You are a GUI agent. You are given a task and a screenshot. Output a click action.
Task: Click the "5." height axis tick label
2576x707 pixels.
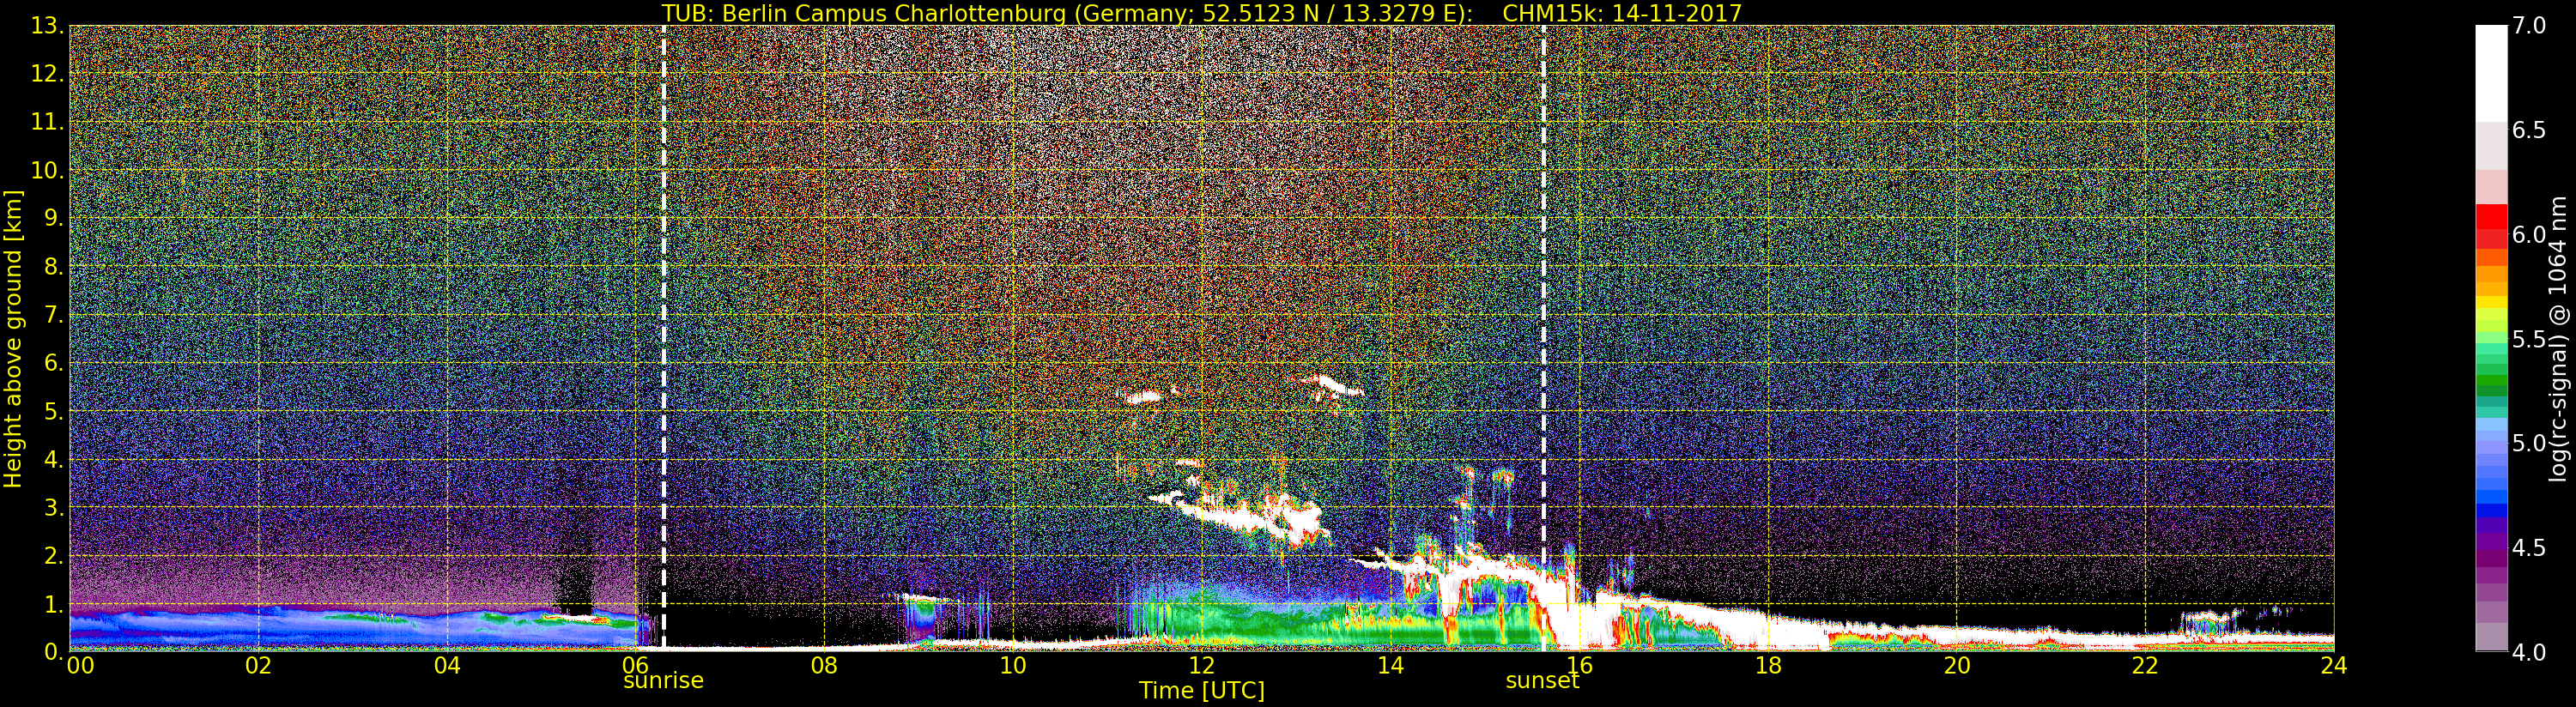click(53, 411)
